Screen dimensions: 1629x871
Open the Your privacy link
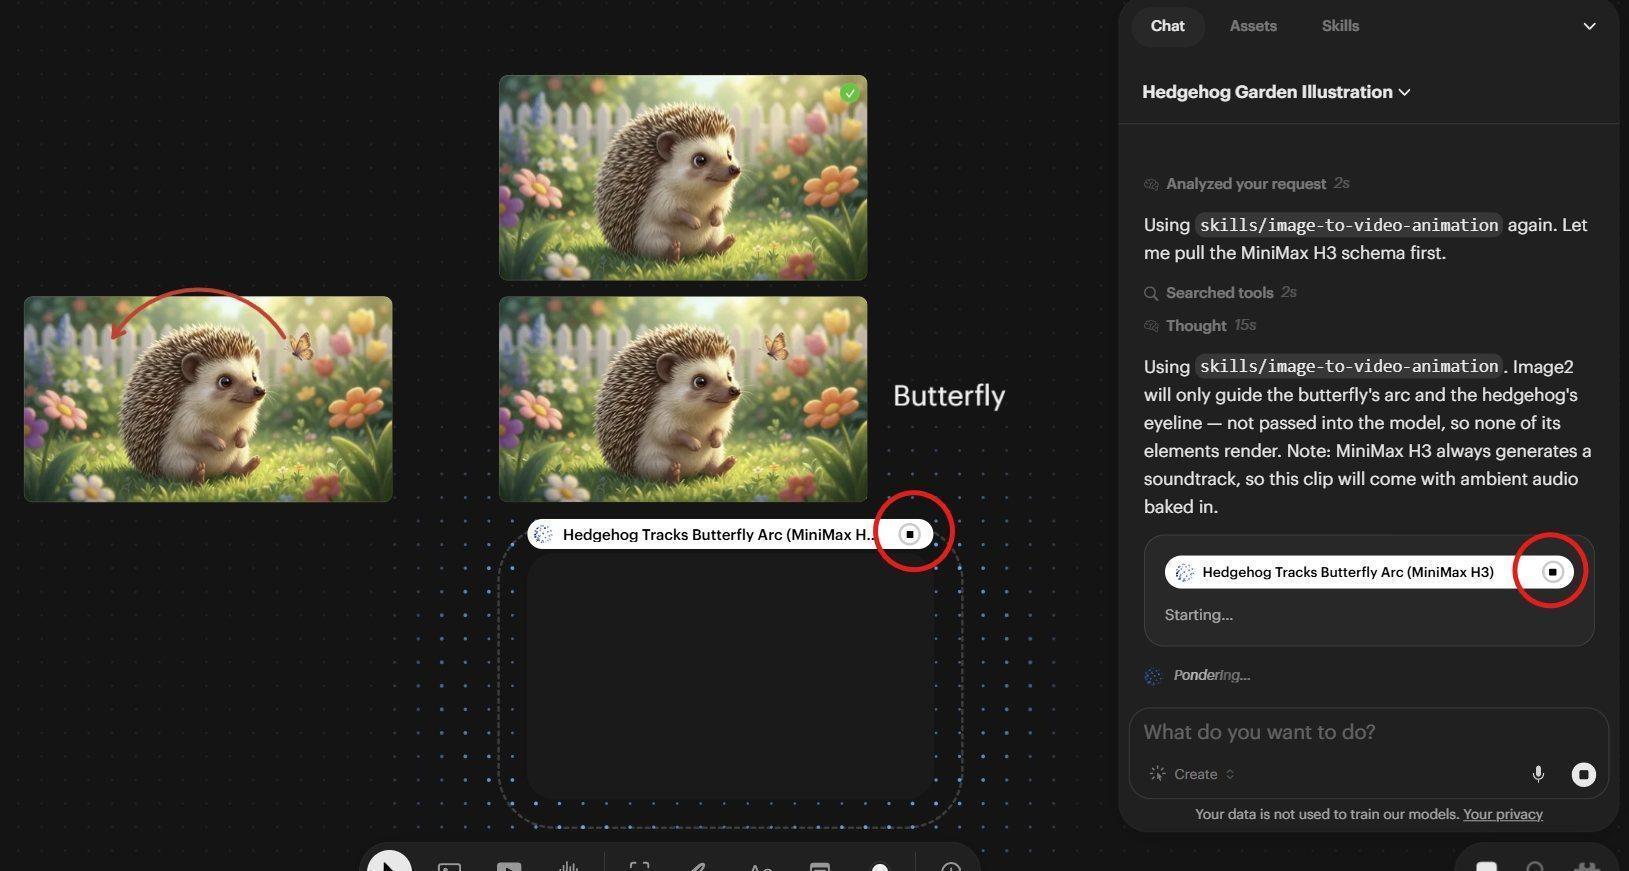coord(1502,814)
